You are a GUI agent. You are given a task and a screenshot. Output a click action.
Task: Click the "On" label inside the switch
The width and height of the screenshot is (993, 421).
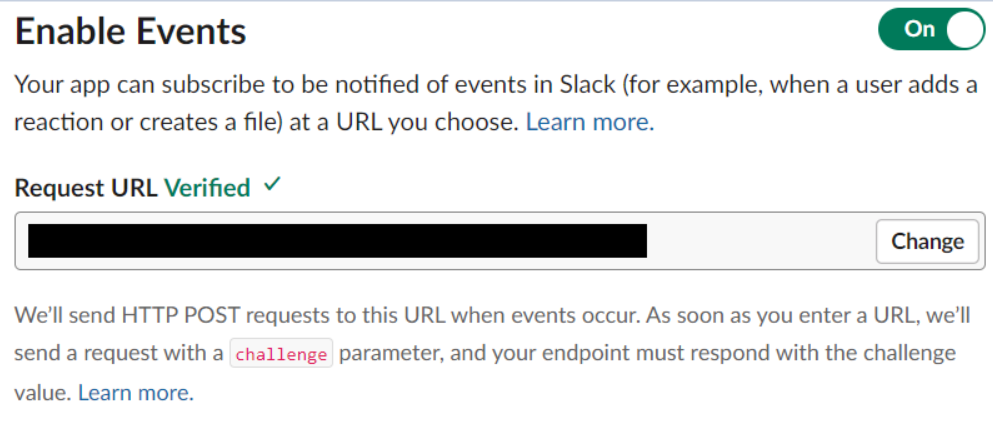point(918,29)
